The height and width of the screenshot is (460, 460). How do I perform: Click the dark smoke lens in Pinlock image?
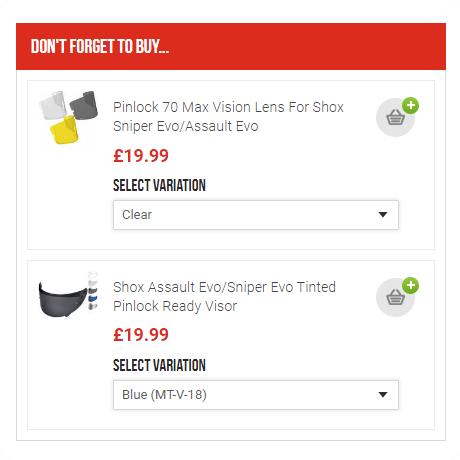84,105
